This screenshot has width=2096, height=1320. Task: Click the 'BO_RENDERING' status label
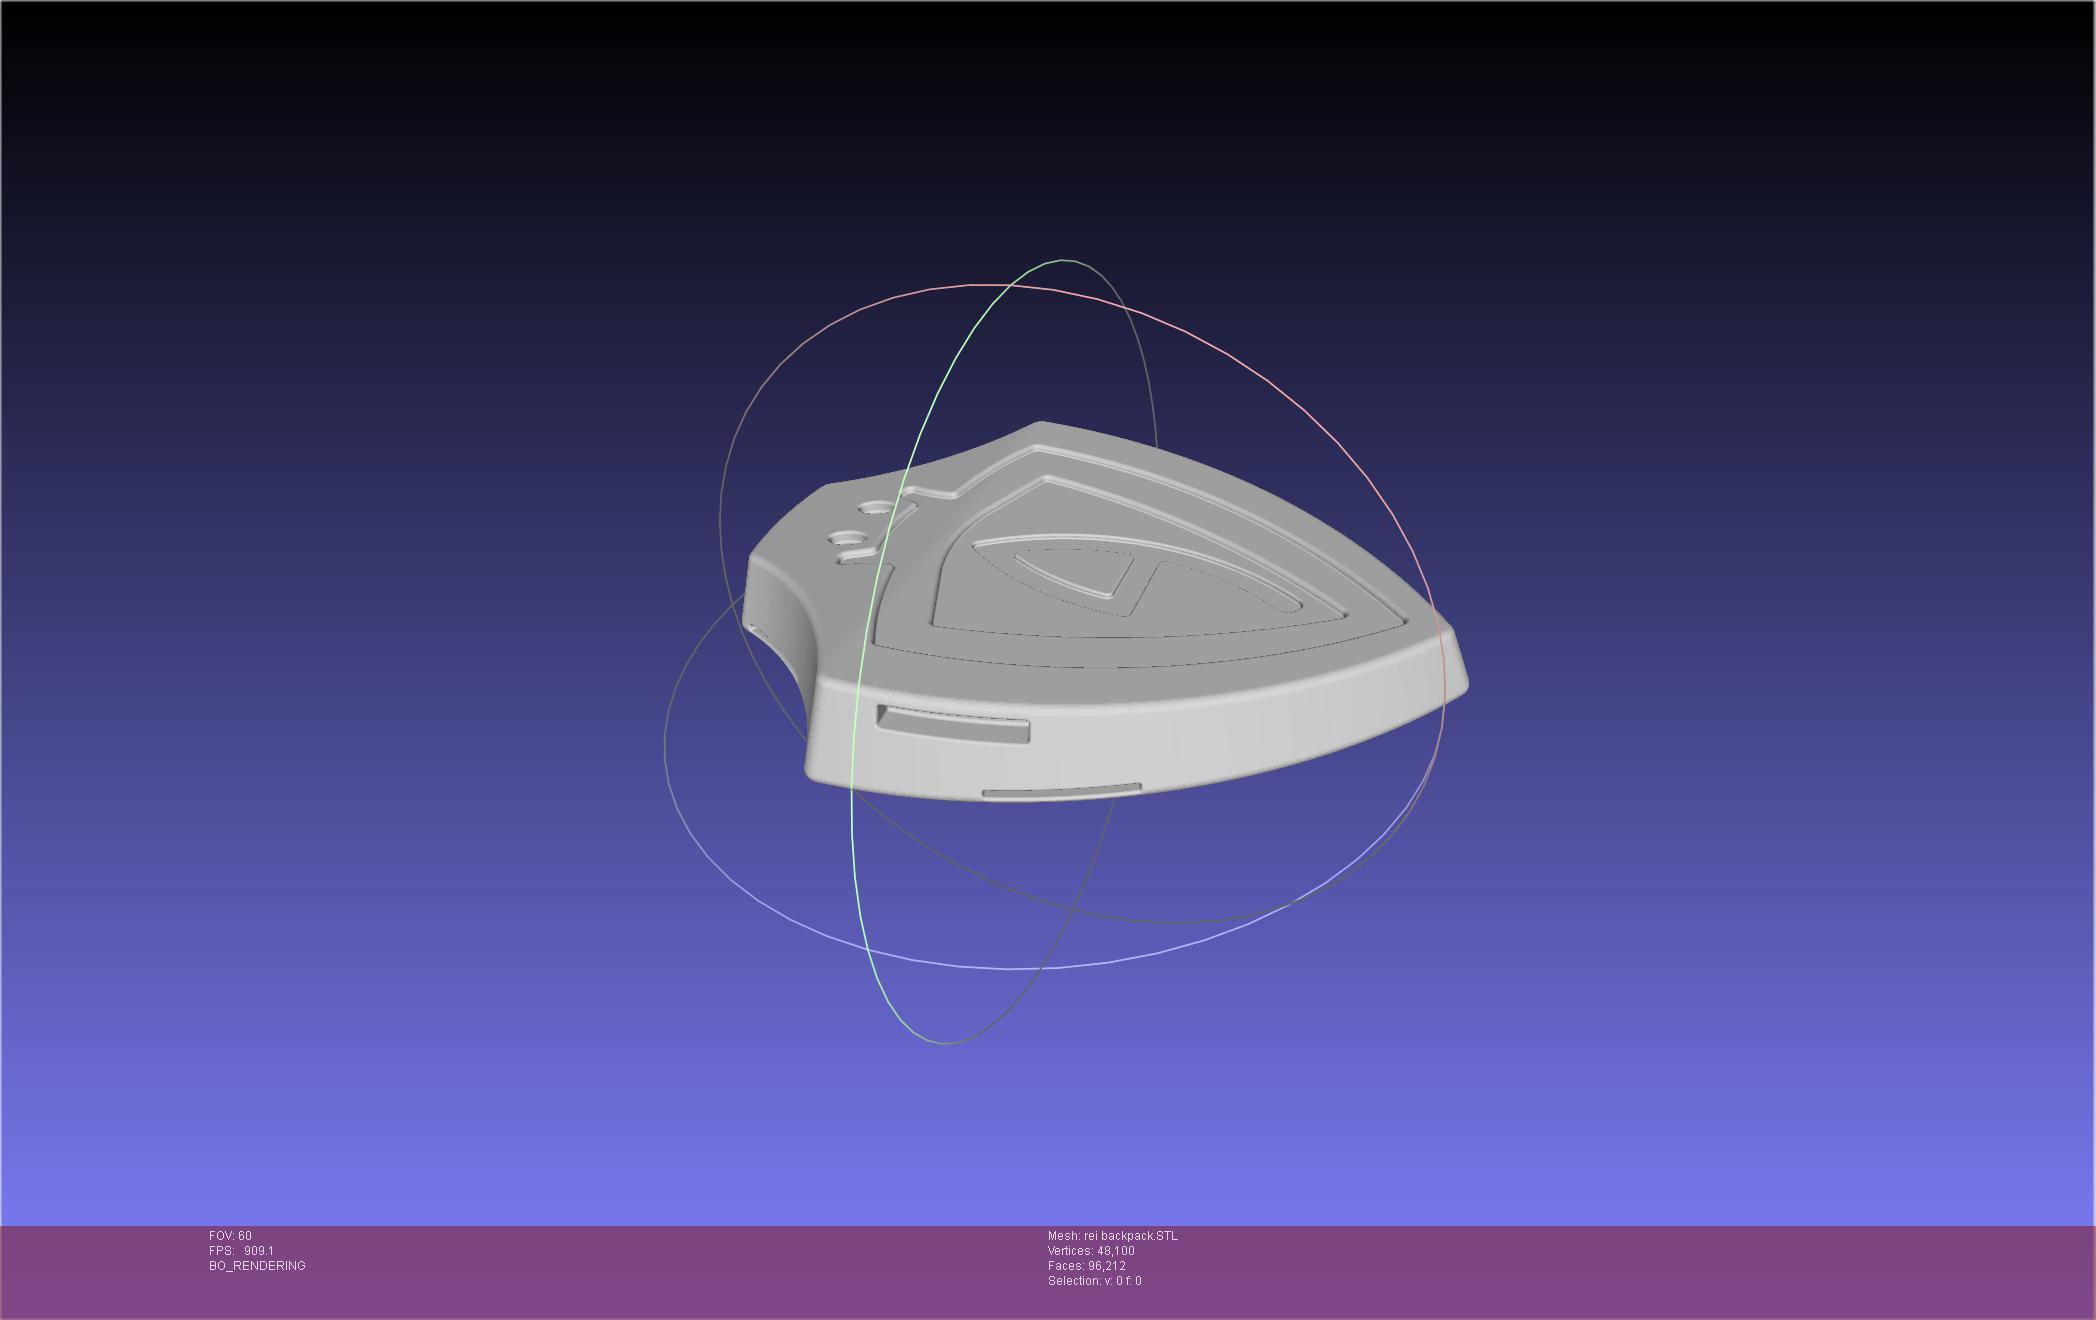click(x=257, y=1266)
